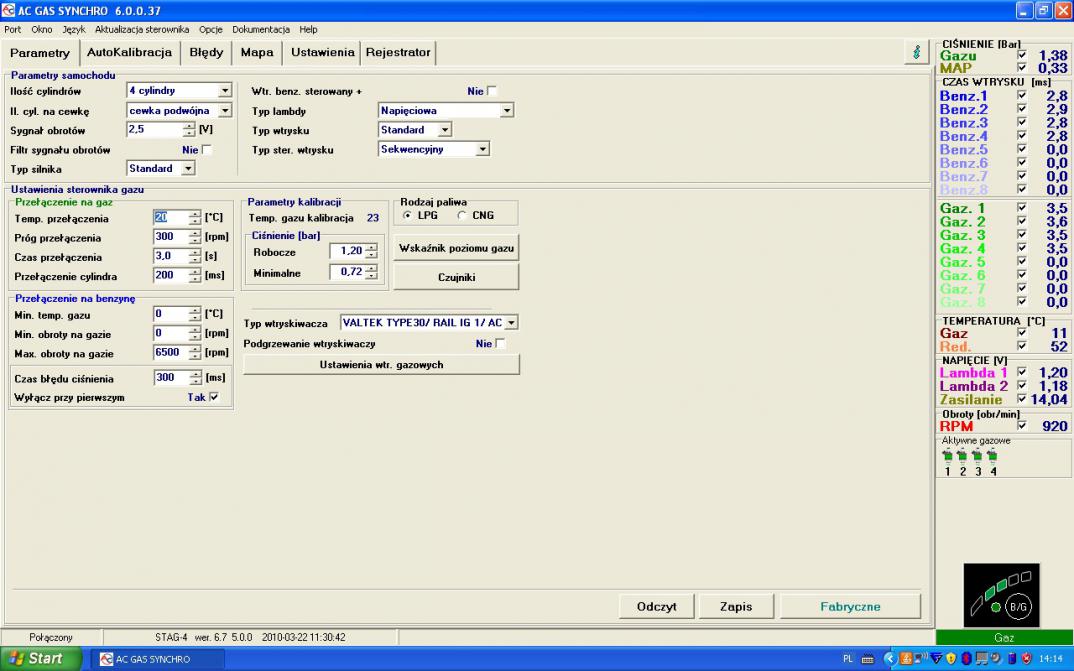Open the Dokumentacja menu
The height and width of the screenshot is (671, 1074).
click(x=260, y=30)
